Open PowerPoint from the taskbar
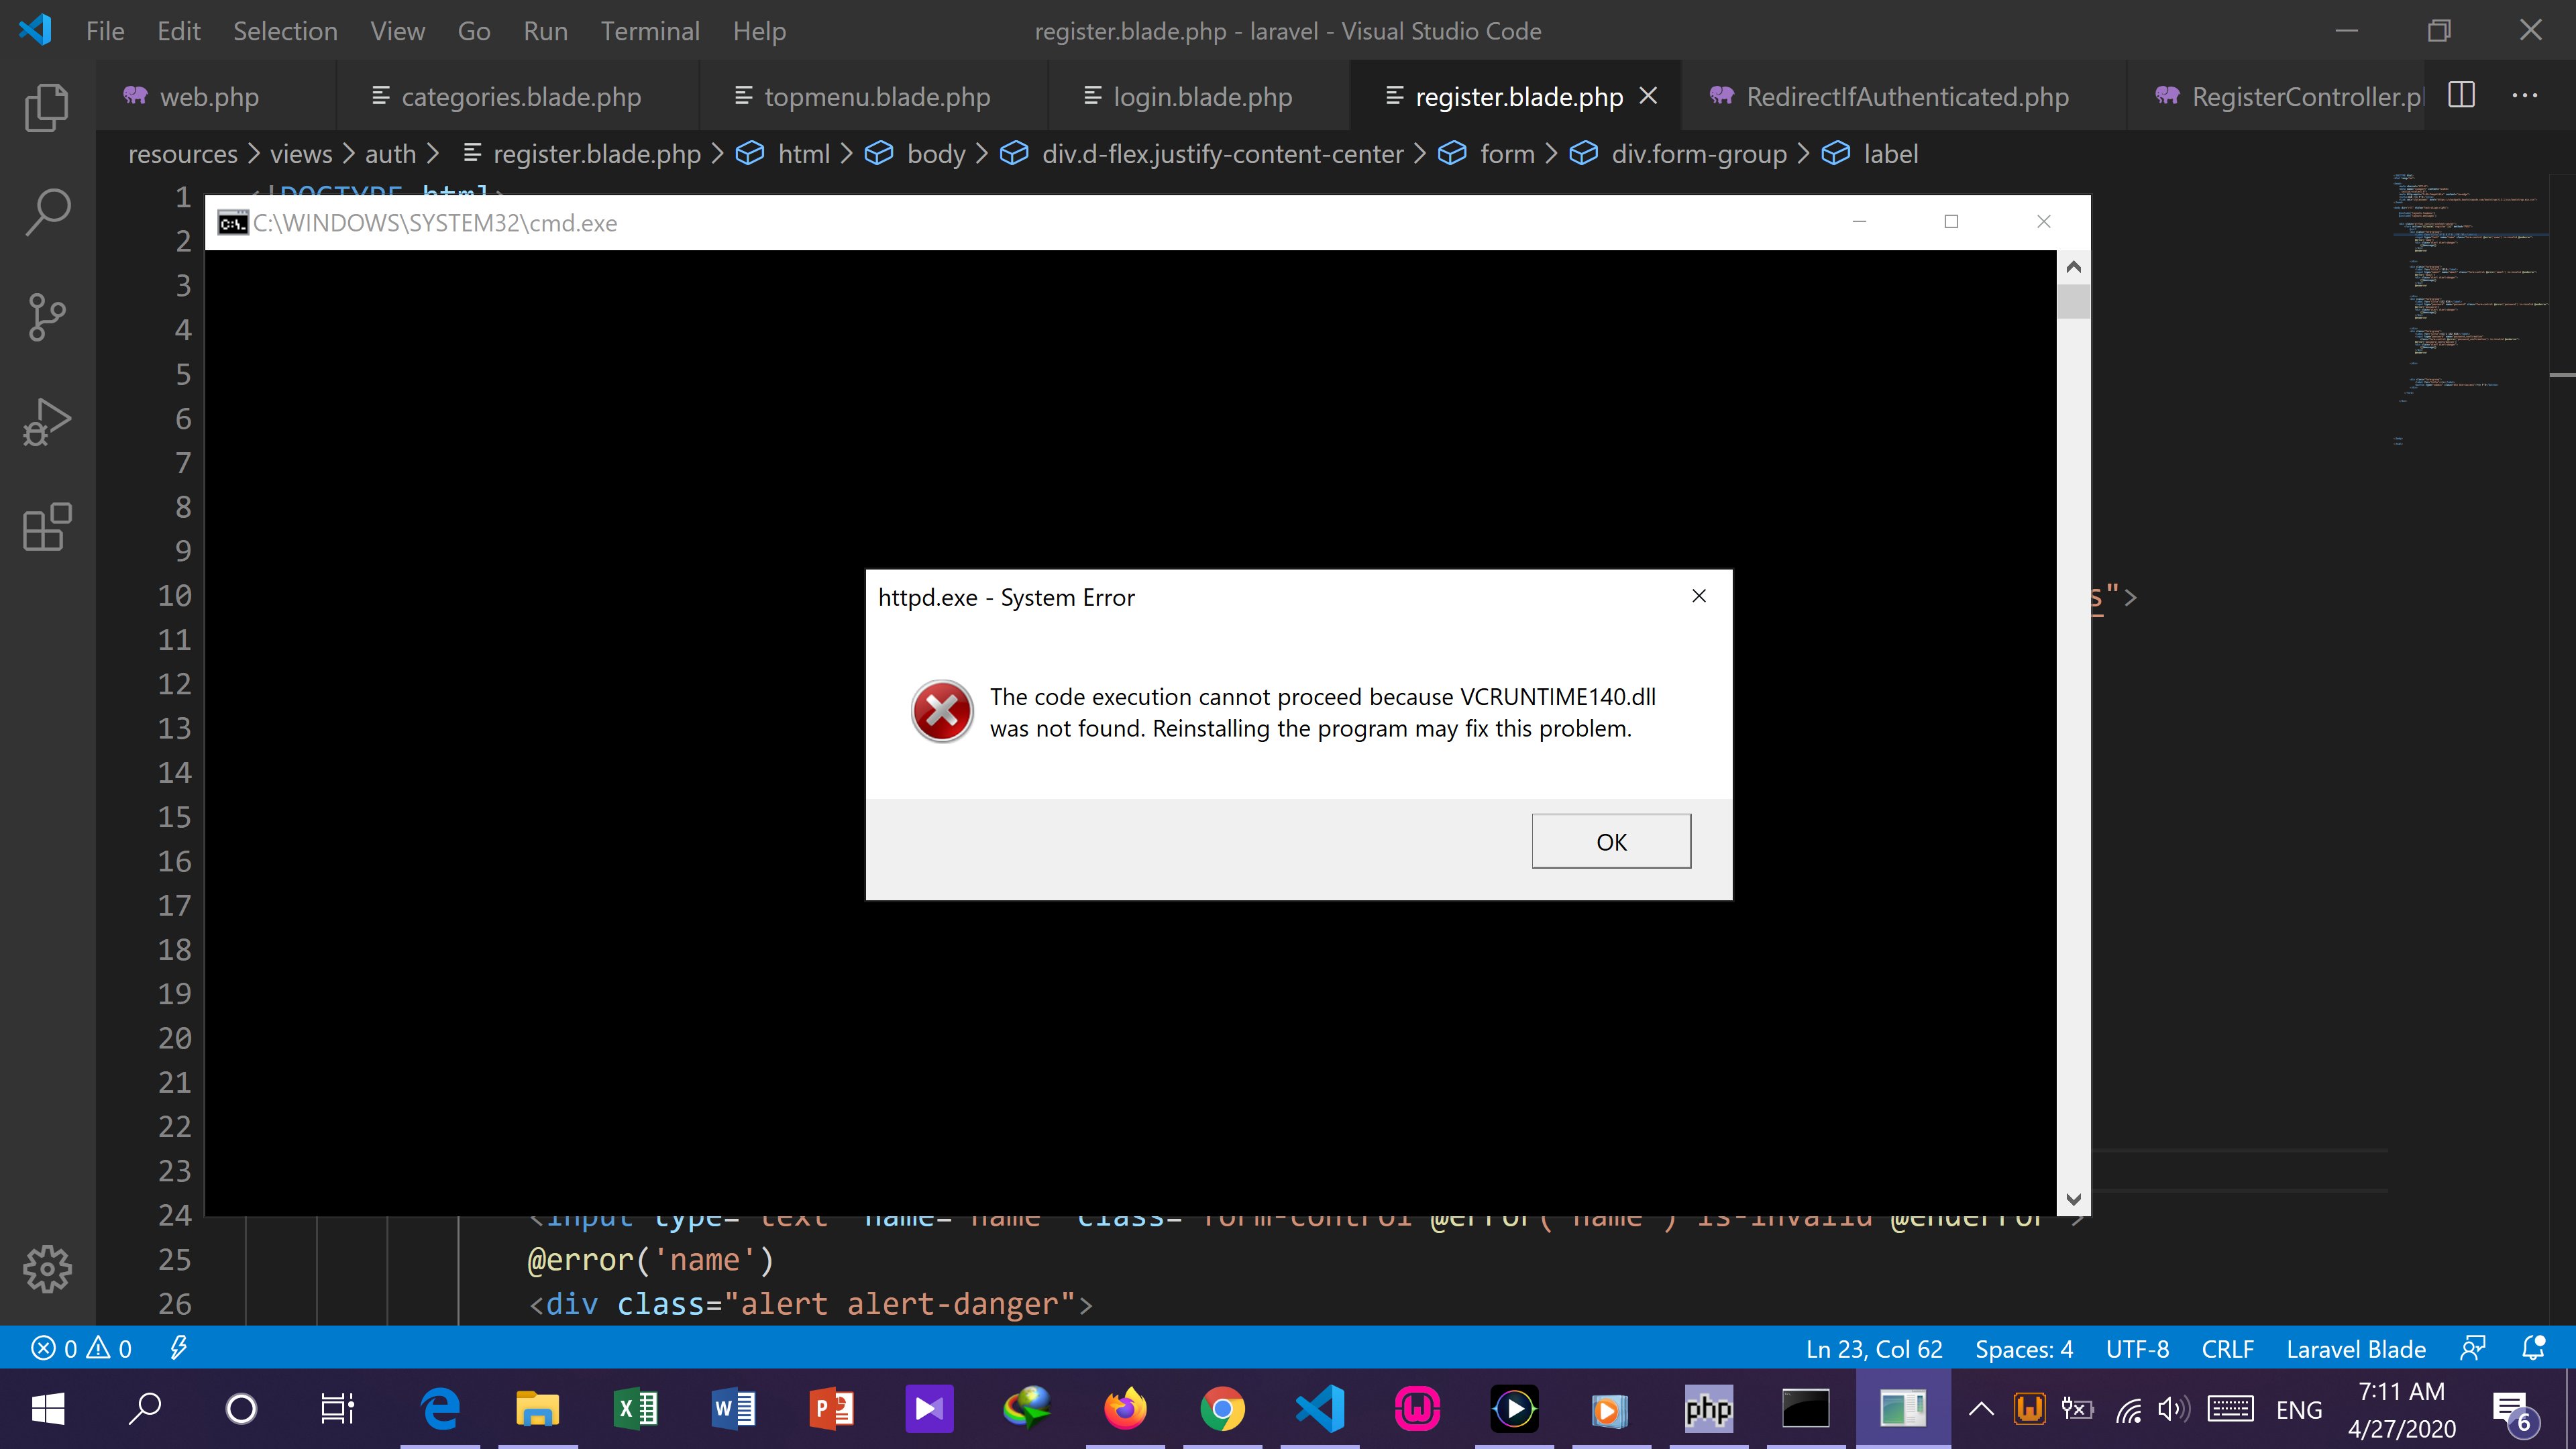The height and width of the screenshot is (1449, 2576). pos(831,1409)
